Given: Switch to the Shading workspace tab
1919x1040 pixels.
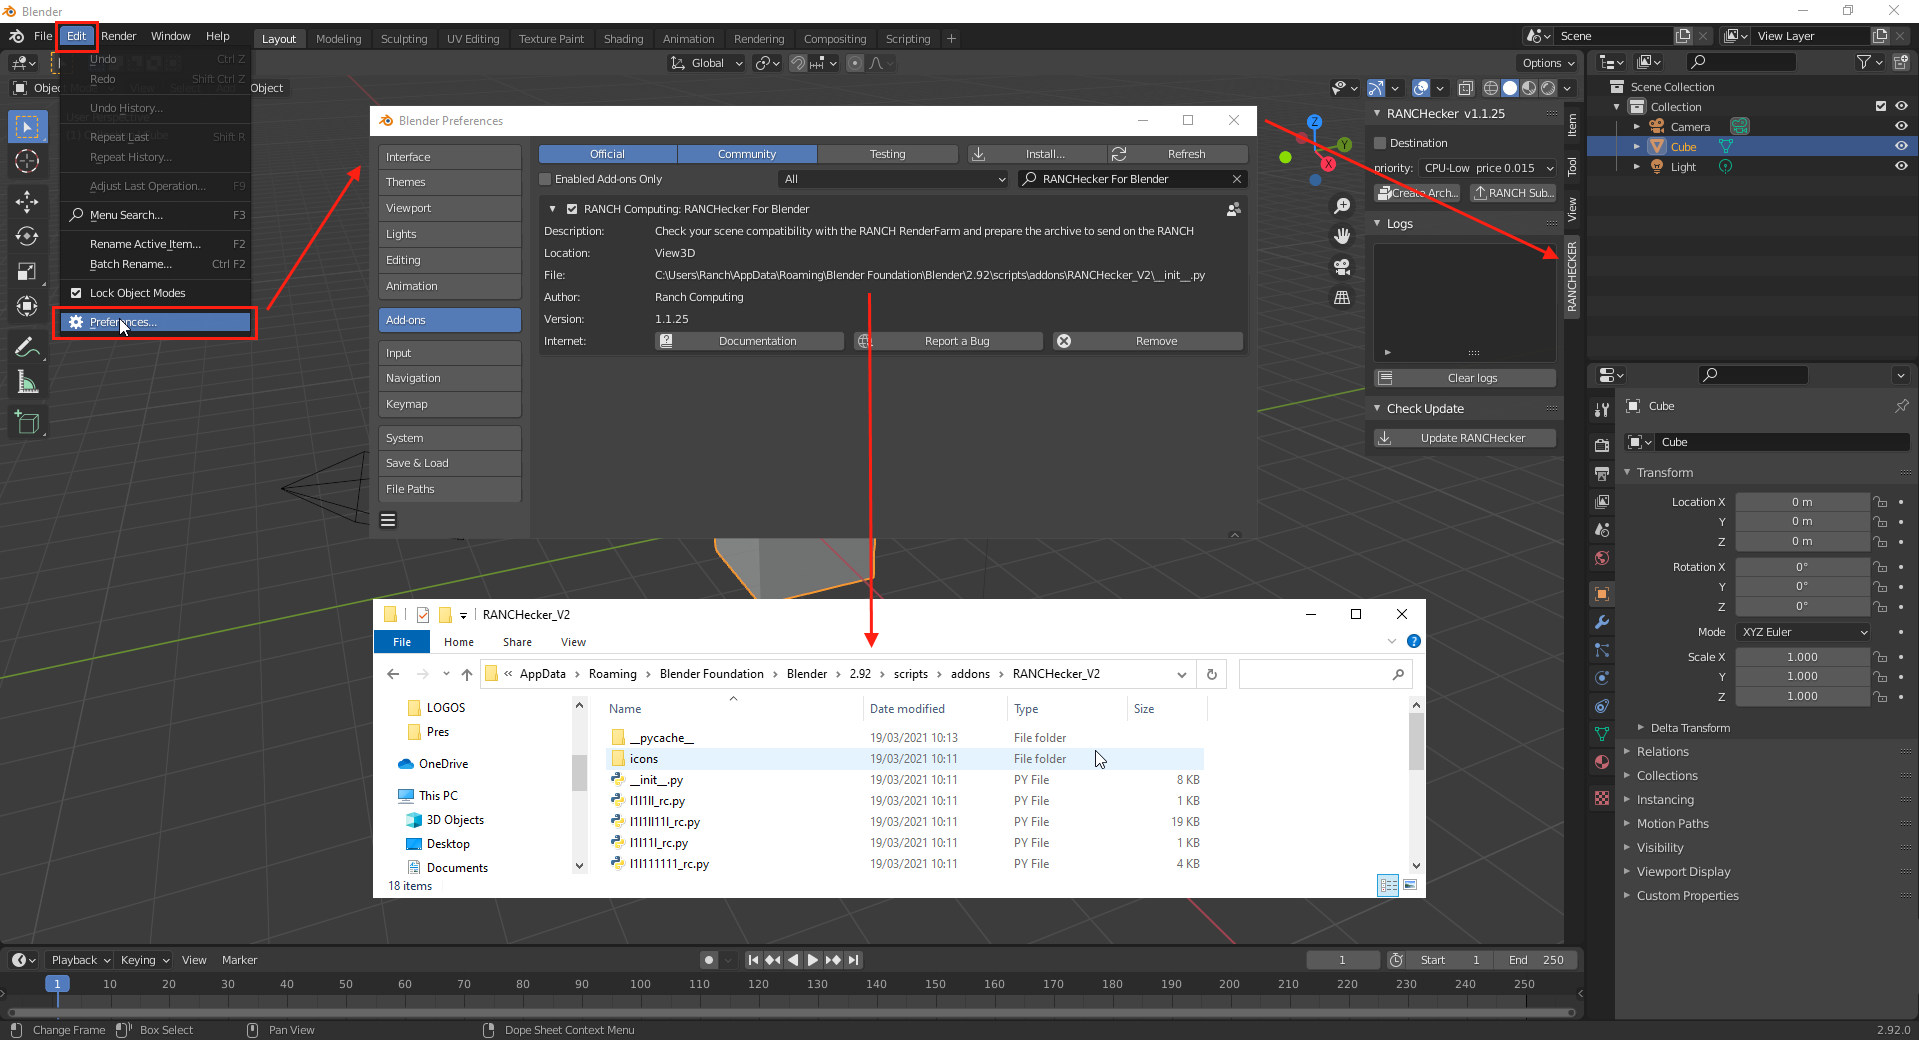Looking at the screenshot, I should tap(623, 39).
